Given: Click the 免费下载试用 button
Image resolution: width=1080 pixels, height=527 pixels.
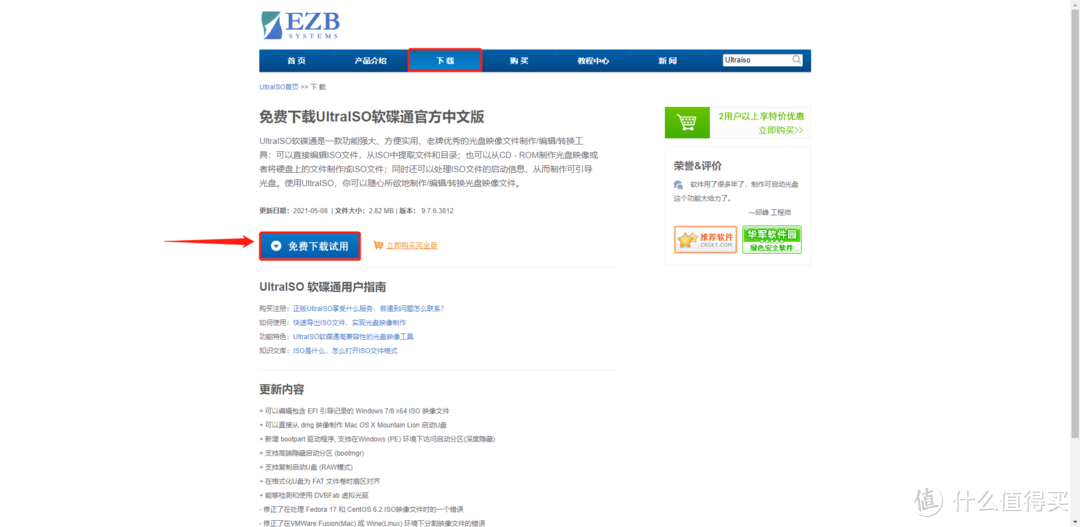Looking at the screenshot, I should point(310,246).
